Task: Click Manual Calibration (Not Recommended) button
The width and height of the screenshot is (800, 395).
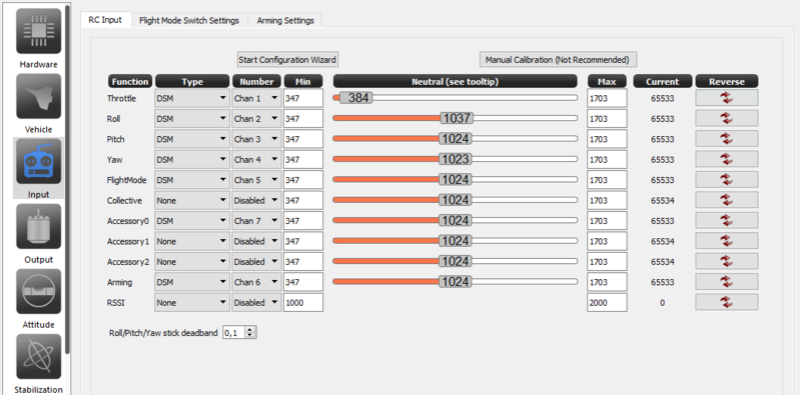Action: 558,60
